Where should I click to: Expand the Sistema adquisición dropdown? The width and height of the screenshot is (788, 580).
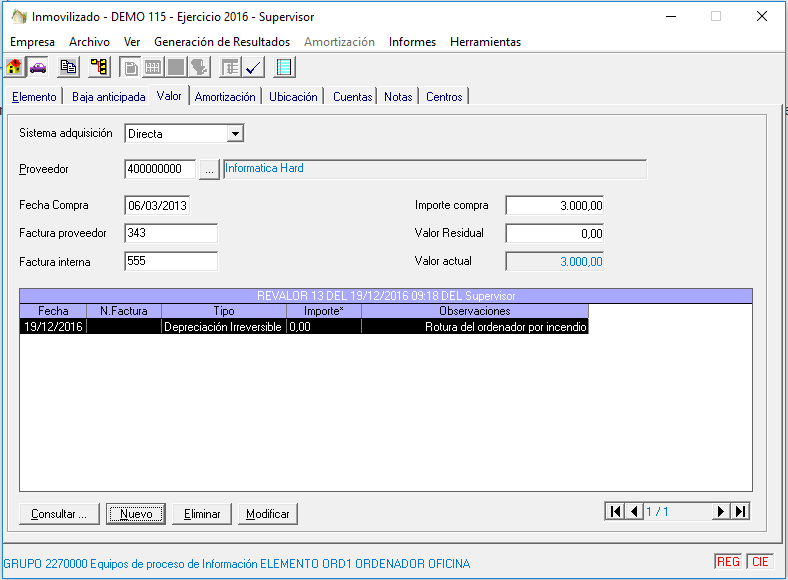[235, 133]
